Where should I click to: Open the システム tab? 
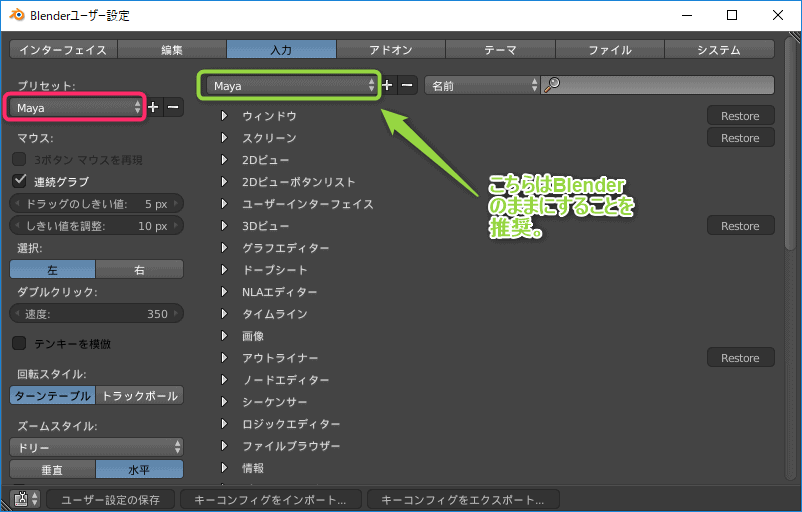coord(719,49)
